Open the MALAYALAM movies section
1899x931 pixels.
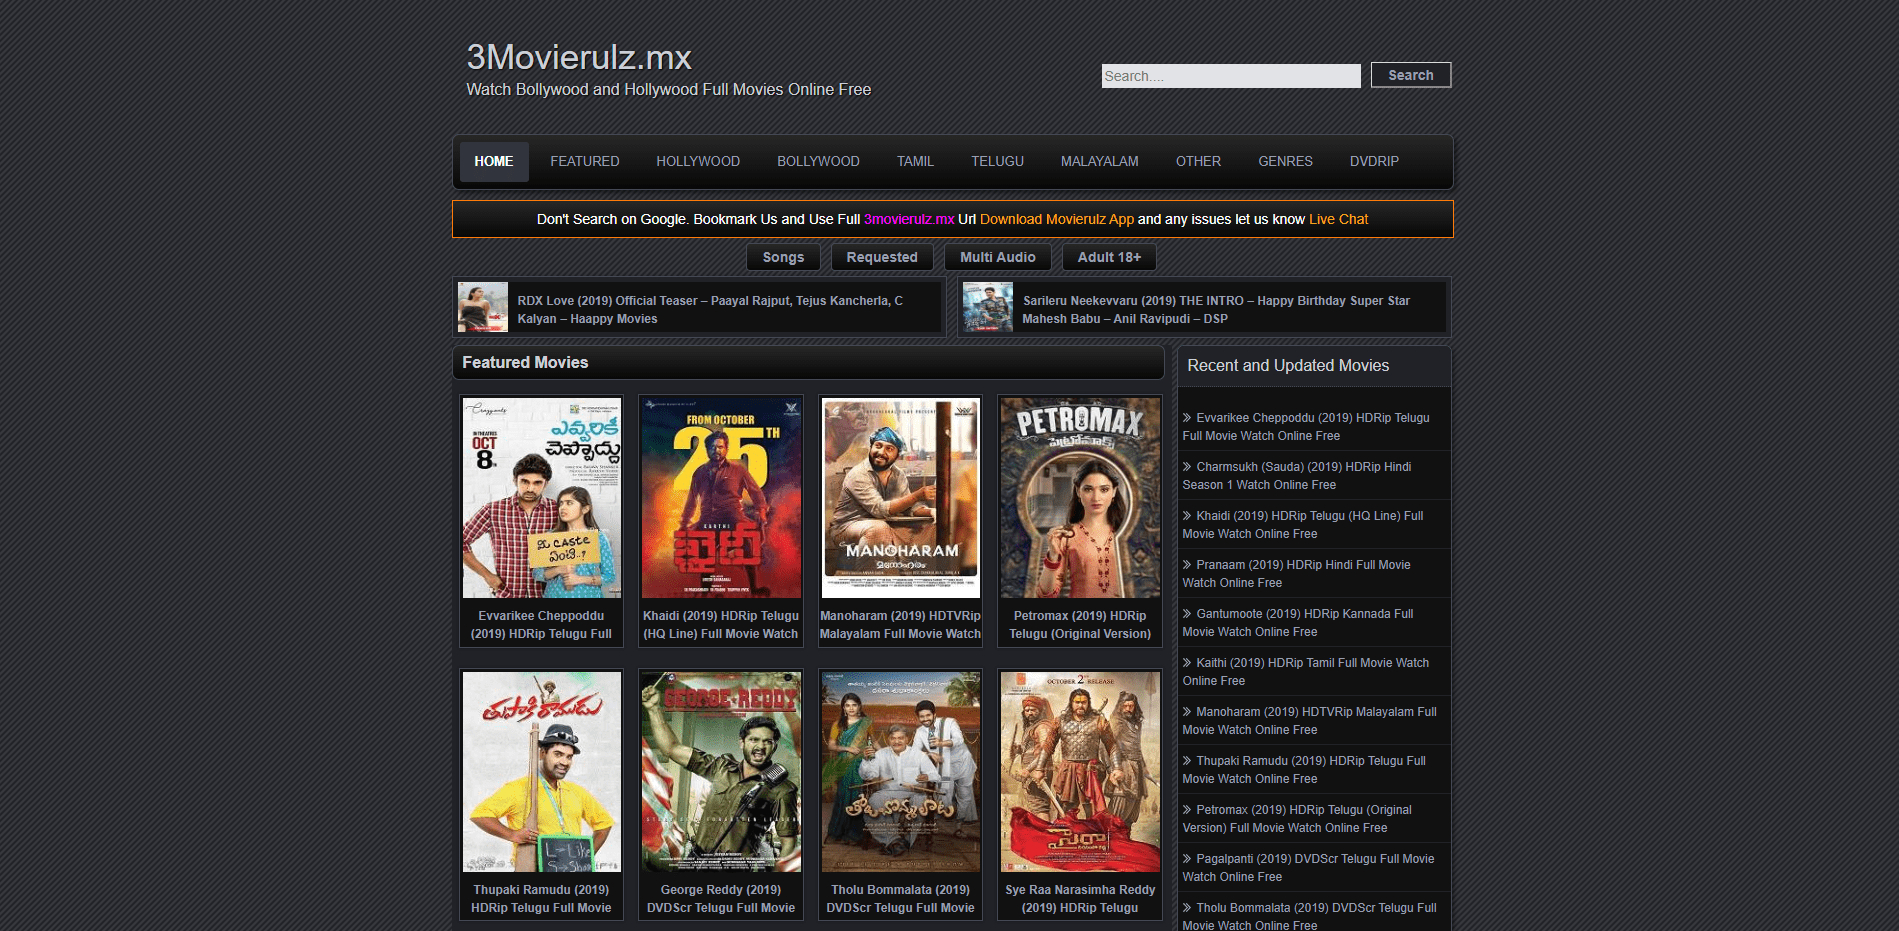click(1099, 161)
